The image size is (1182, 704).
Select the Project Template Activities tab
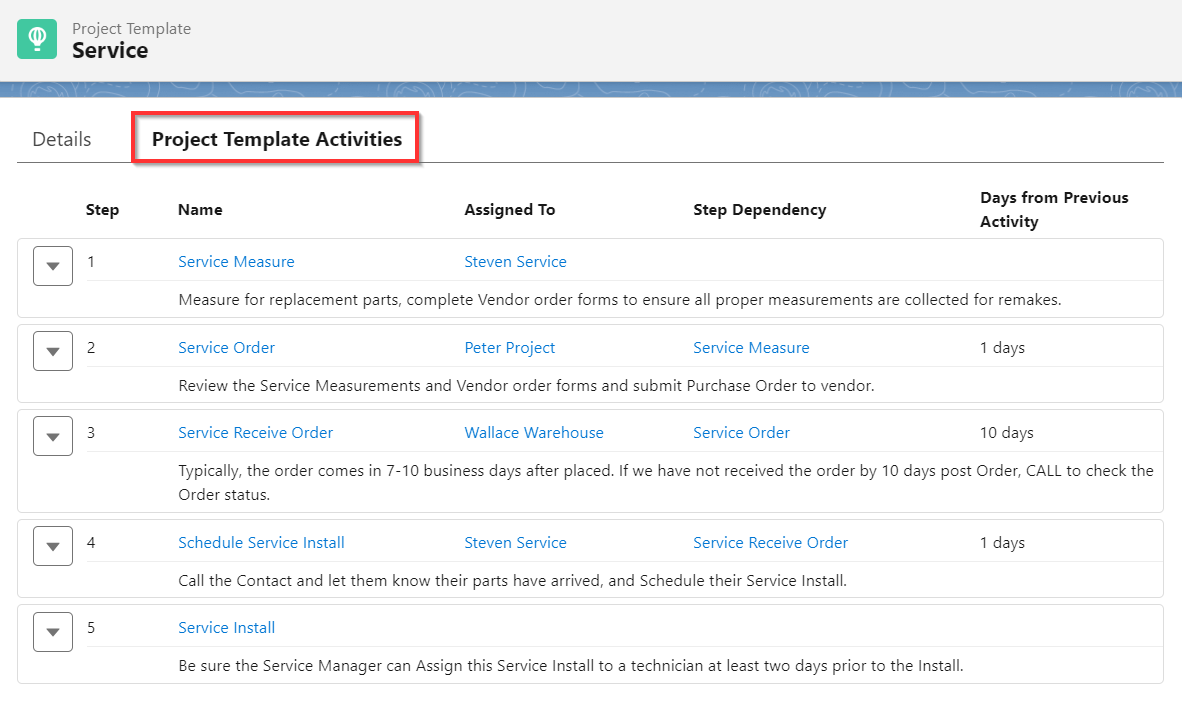275,138
